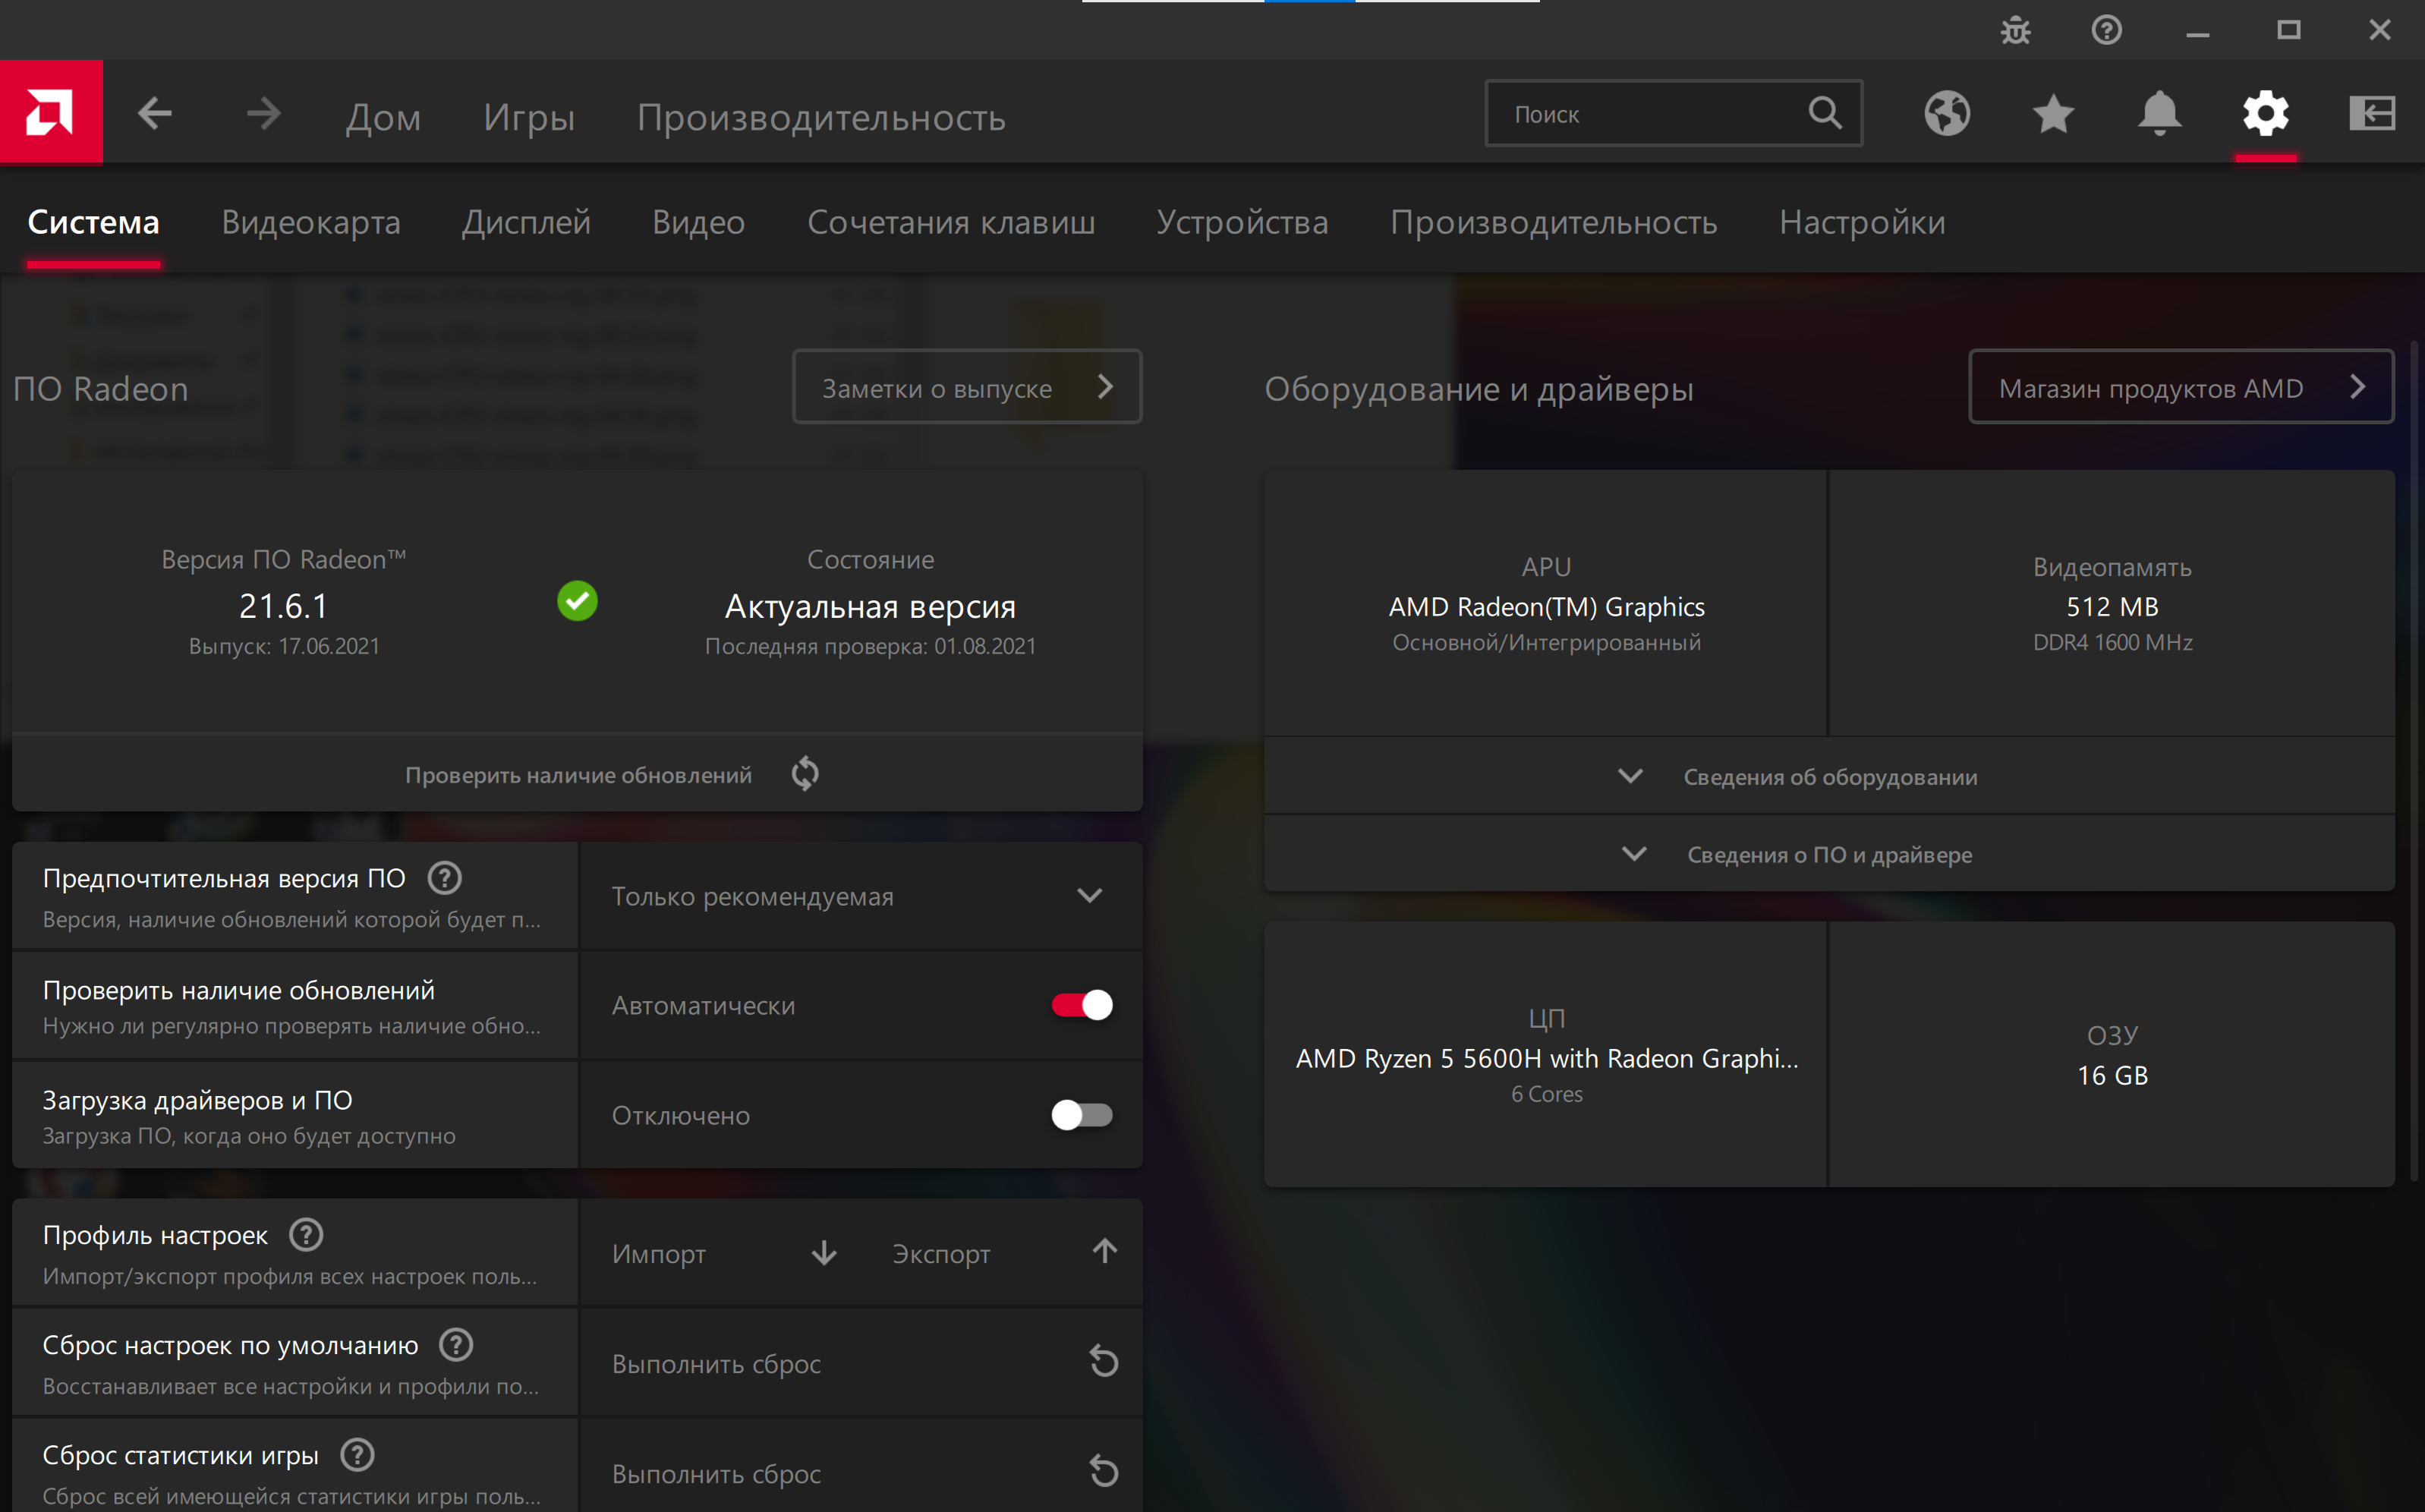The image size is (2425, 1512).
Task: Expand Сведения о ПО и драйвере section
Action: 1829,854
